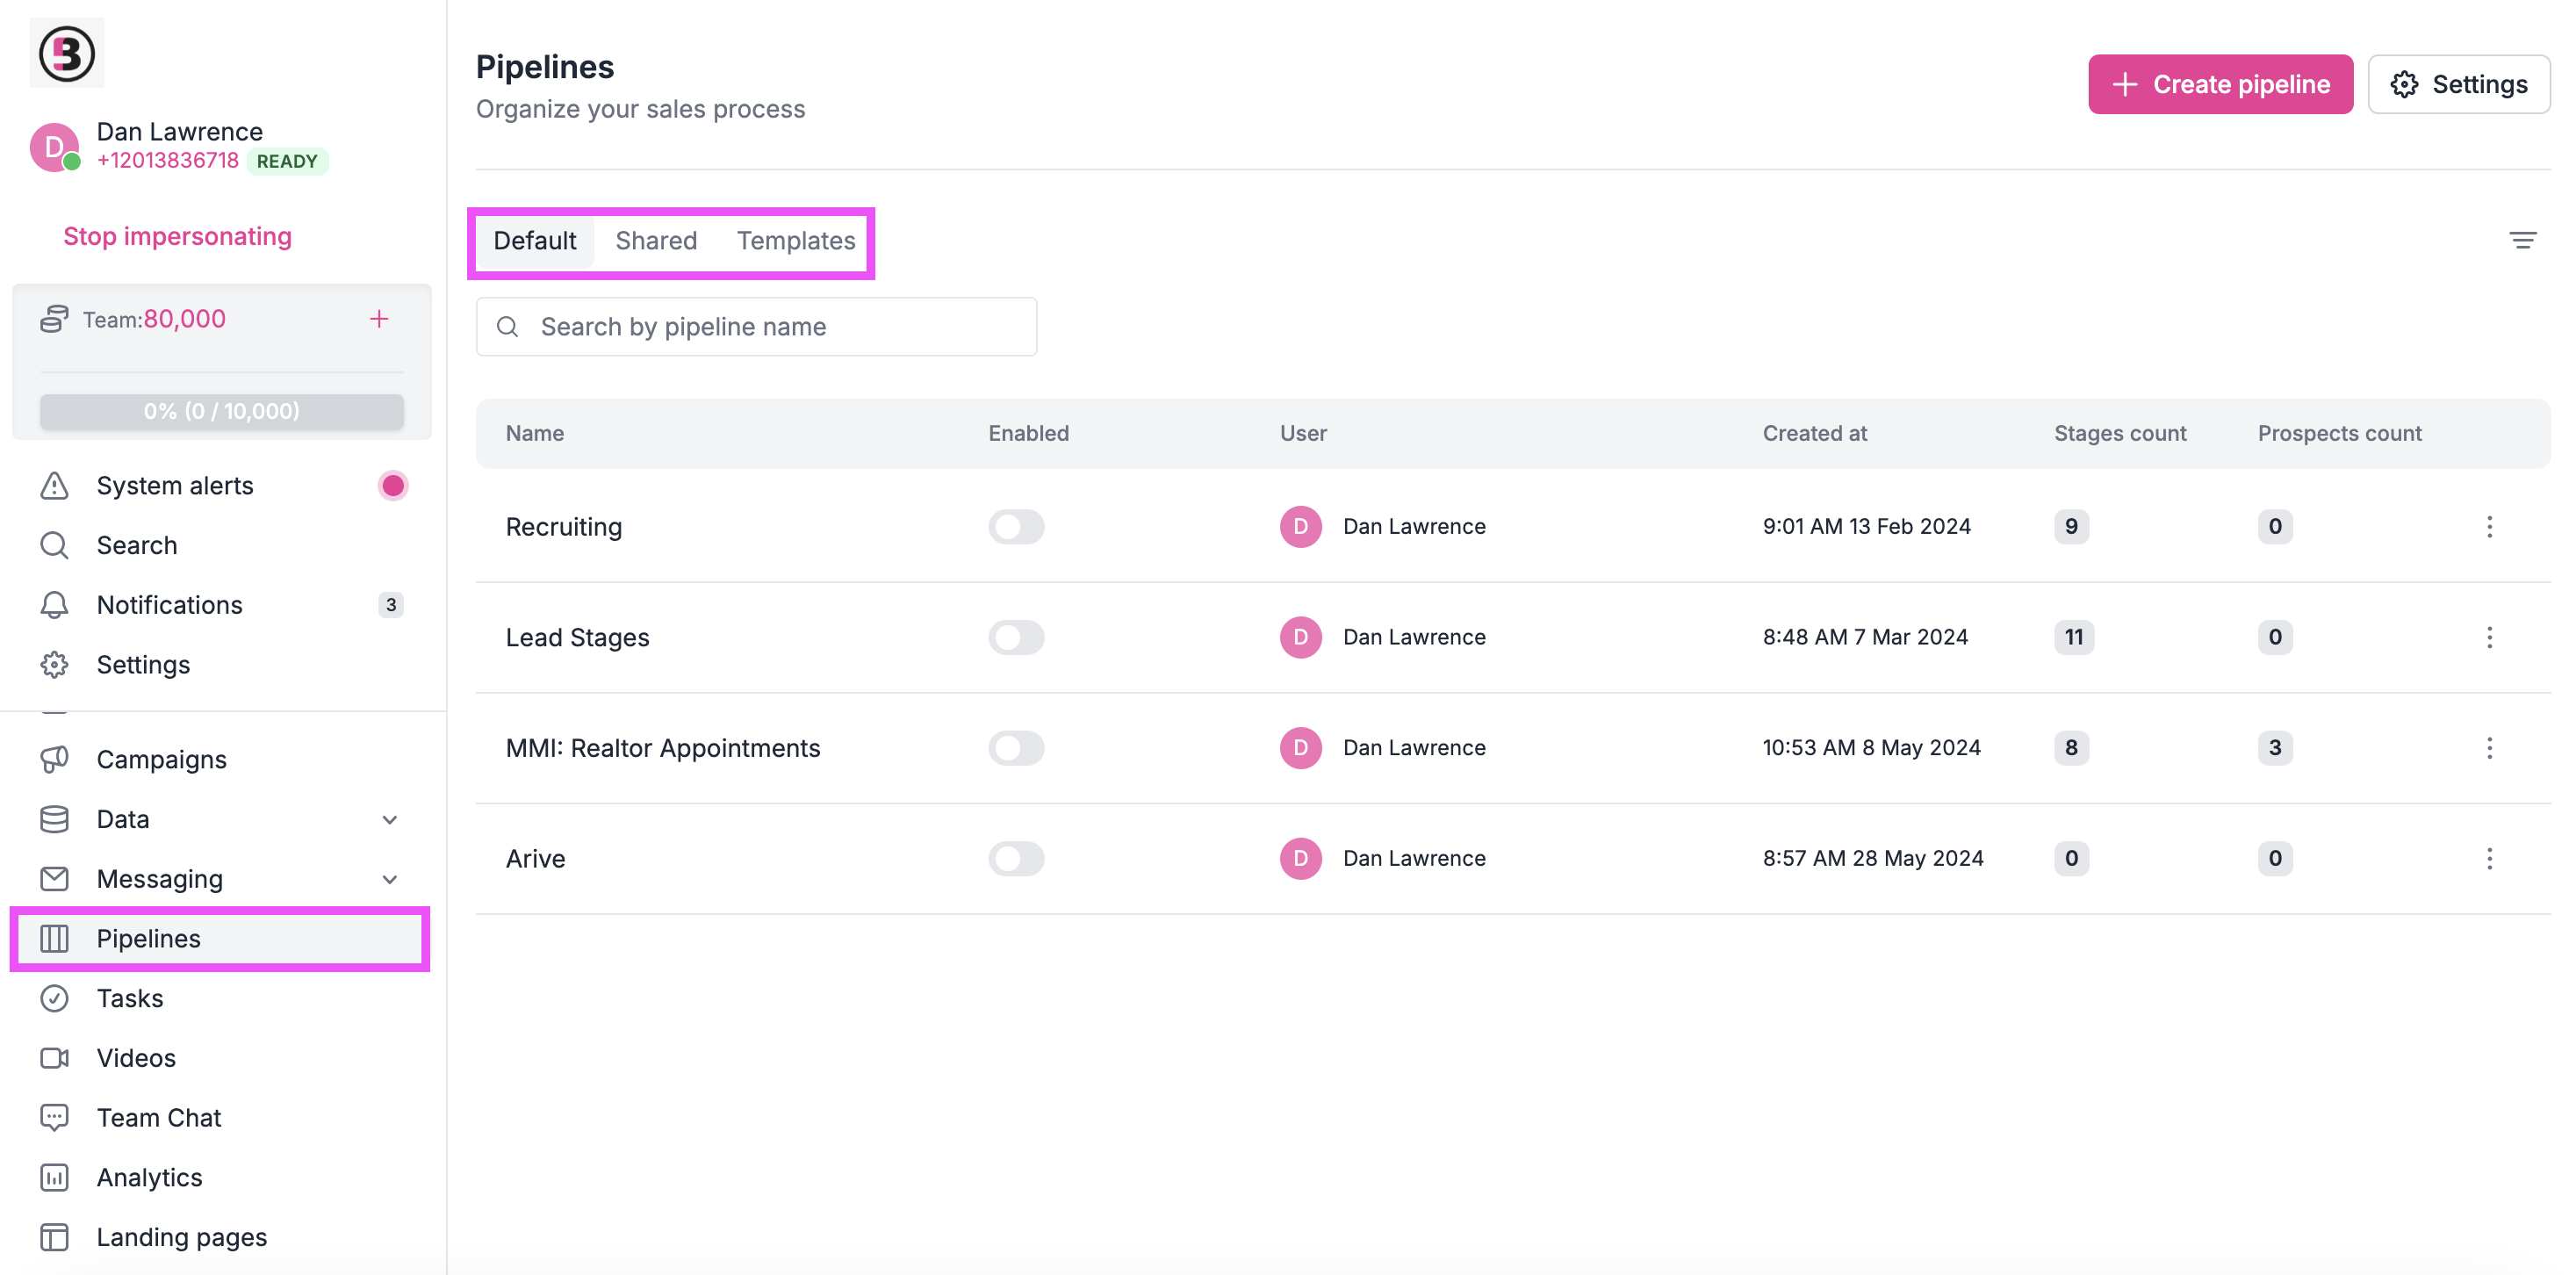Open Team Chat from the sidebar
This screenshot has height=1275, width=2576.
(x=158, y=1117)
